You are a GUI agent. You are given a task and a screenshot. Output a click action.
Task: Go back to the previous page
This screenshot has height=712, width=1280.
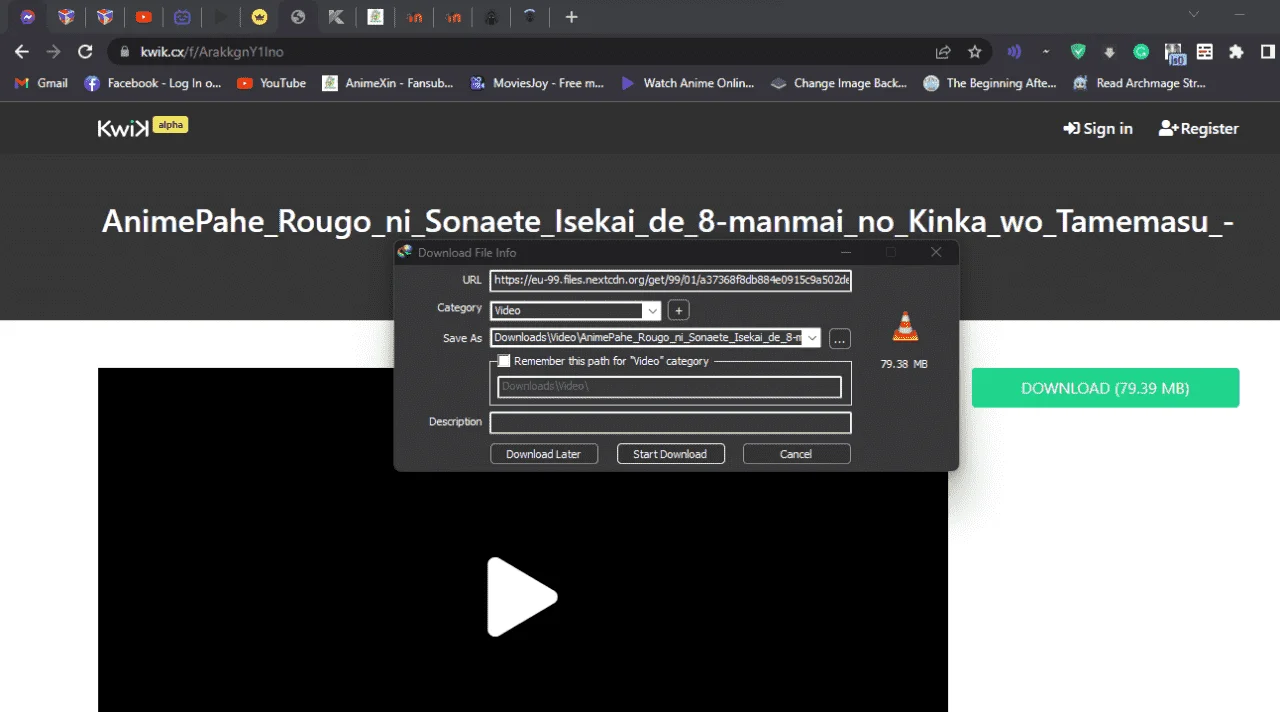[x=22, y=52]
